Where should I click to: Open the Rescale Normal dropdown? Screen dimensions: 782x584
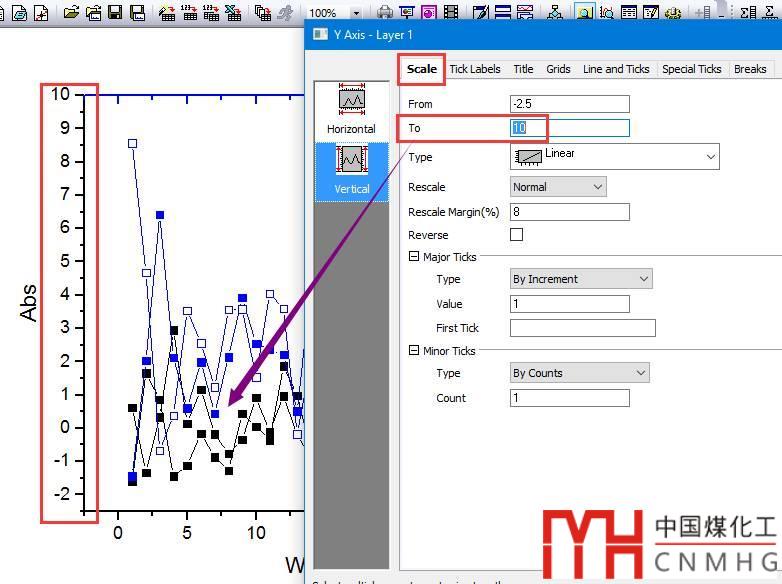tap(558, 187)
